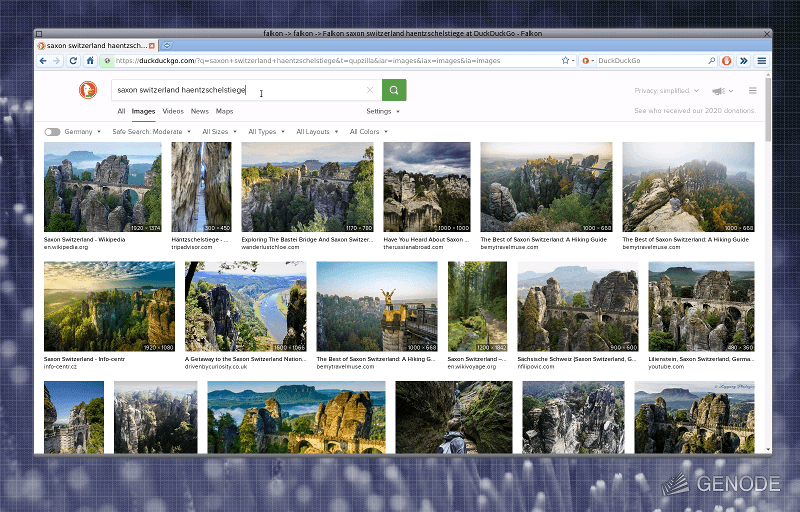
Task: Reload the page with the refresh icon
Action: (x=73, y=61)
